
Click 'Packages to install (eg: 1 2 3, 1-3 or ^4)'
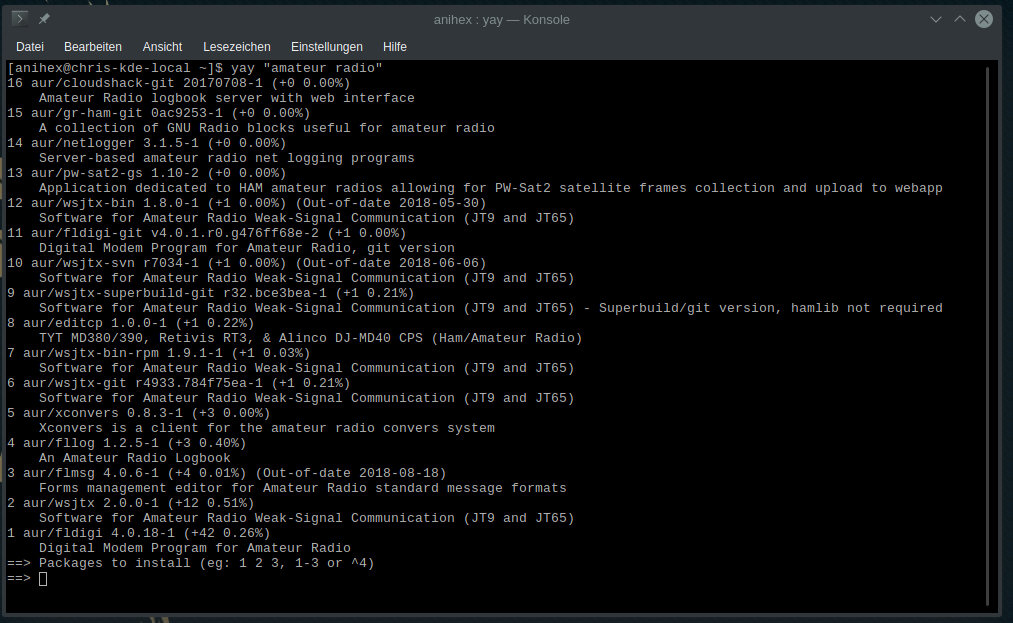pos(207,563)
